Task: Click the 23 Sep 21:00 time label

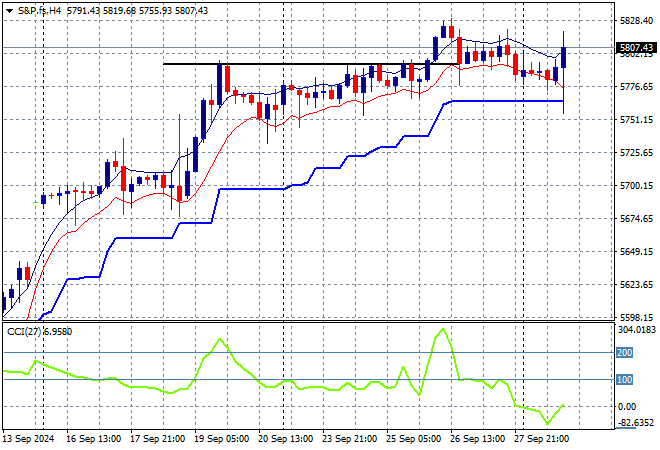Action: (349, 439)
